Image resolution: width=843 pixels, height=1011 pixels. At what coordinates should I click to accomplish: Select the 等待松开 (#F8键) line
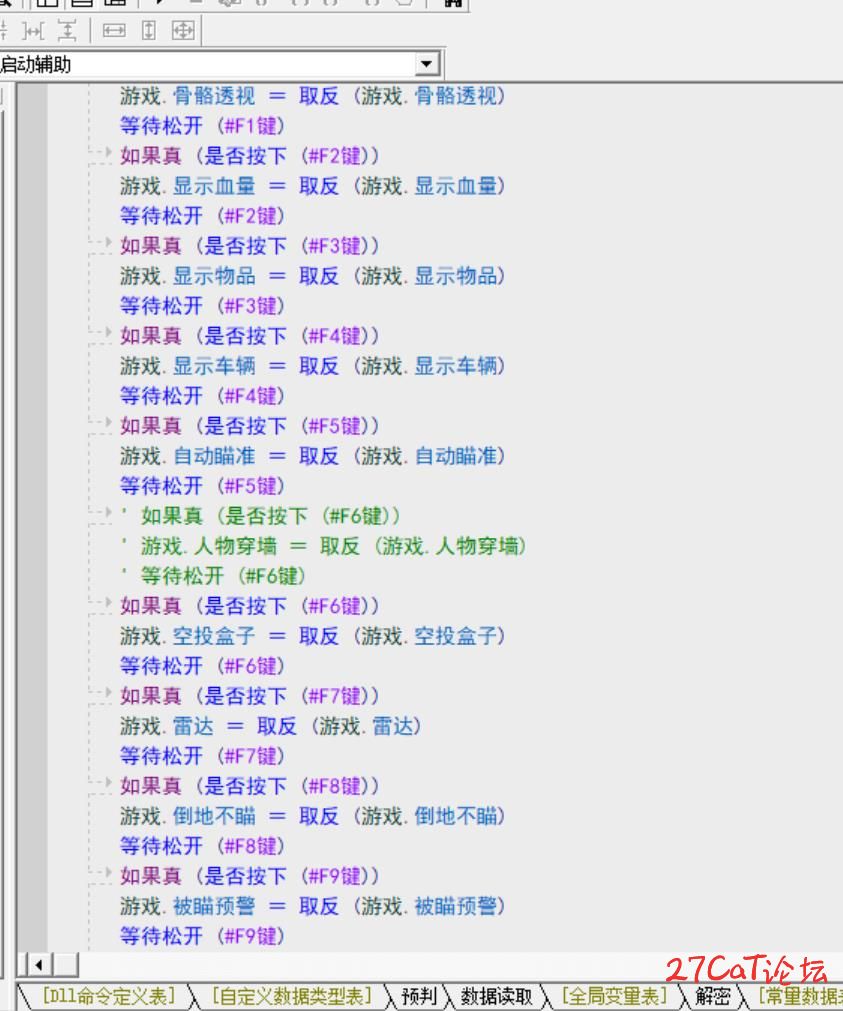click(202, 846)
